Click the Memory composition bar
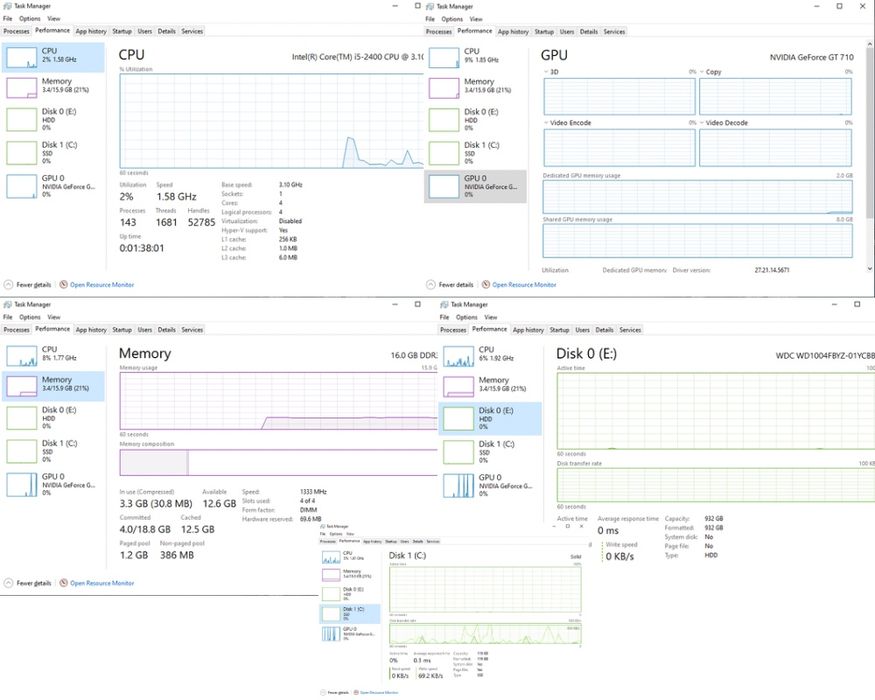Screen dimensions: 875x700 click(x=278, y=463)
